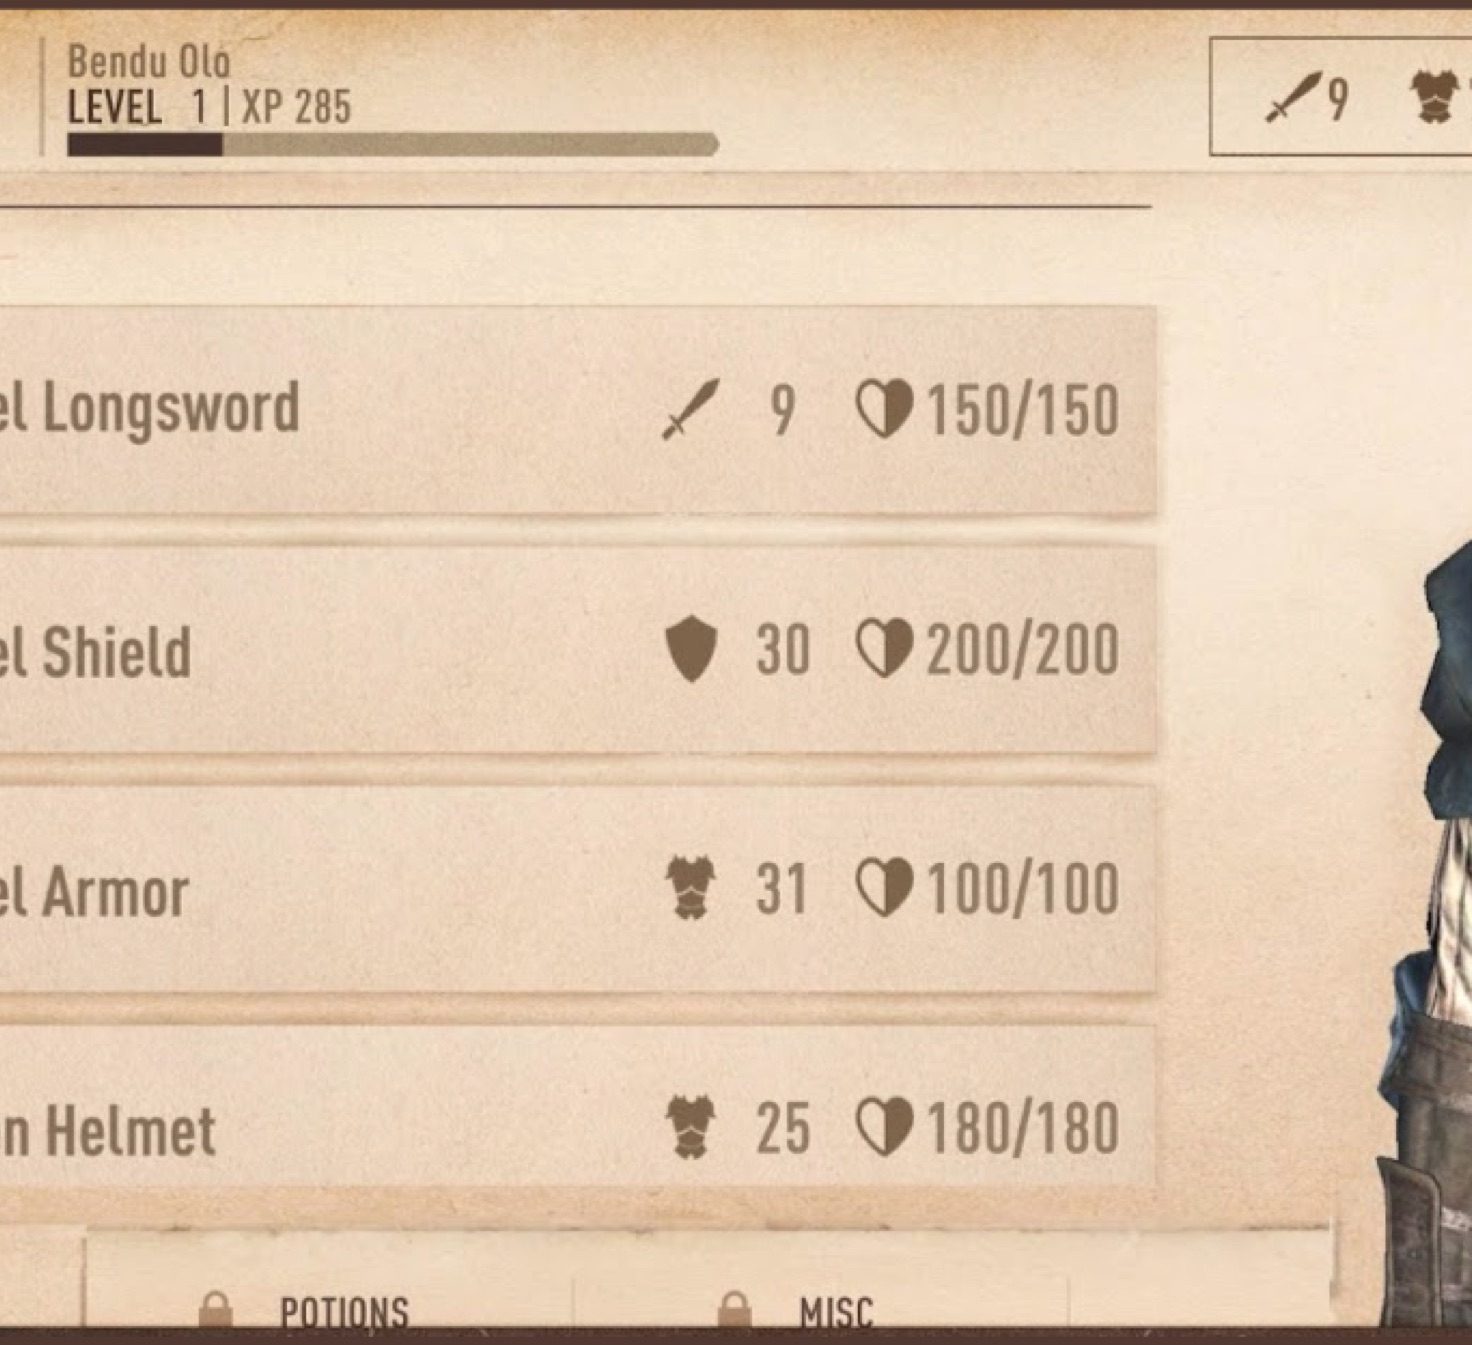This screenshot has width=1472, height=1345.
Task: Click the helmet row armor icon beside 25
Action: 691,1127
